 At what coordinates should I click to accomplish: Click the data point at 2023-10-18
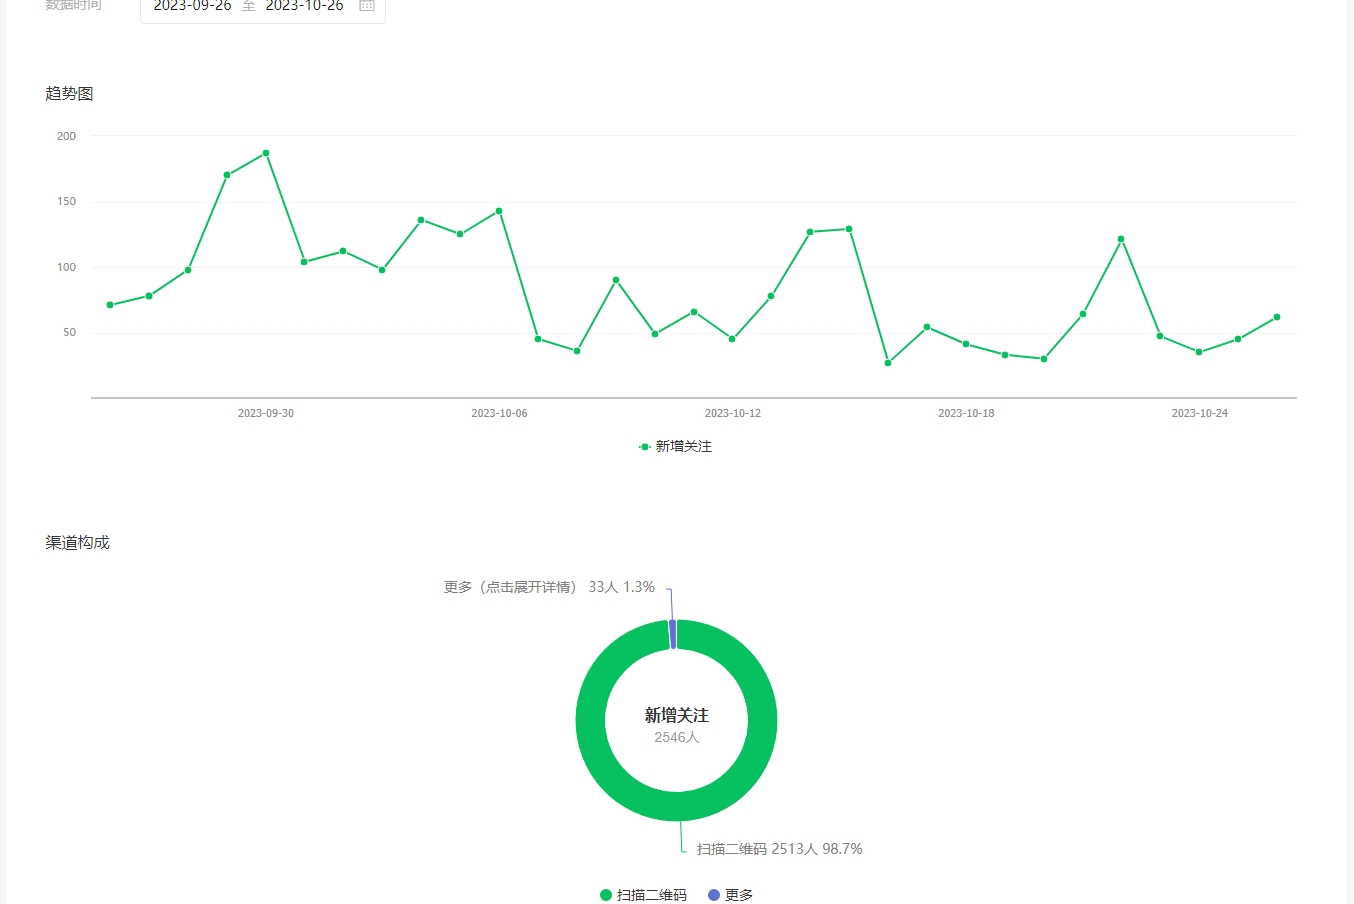tap(966, 344)
